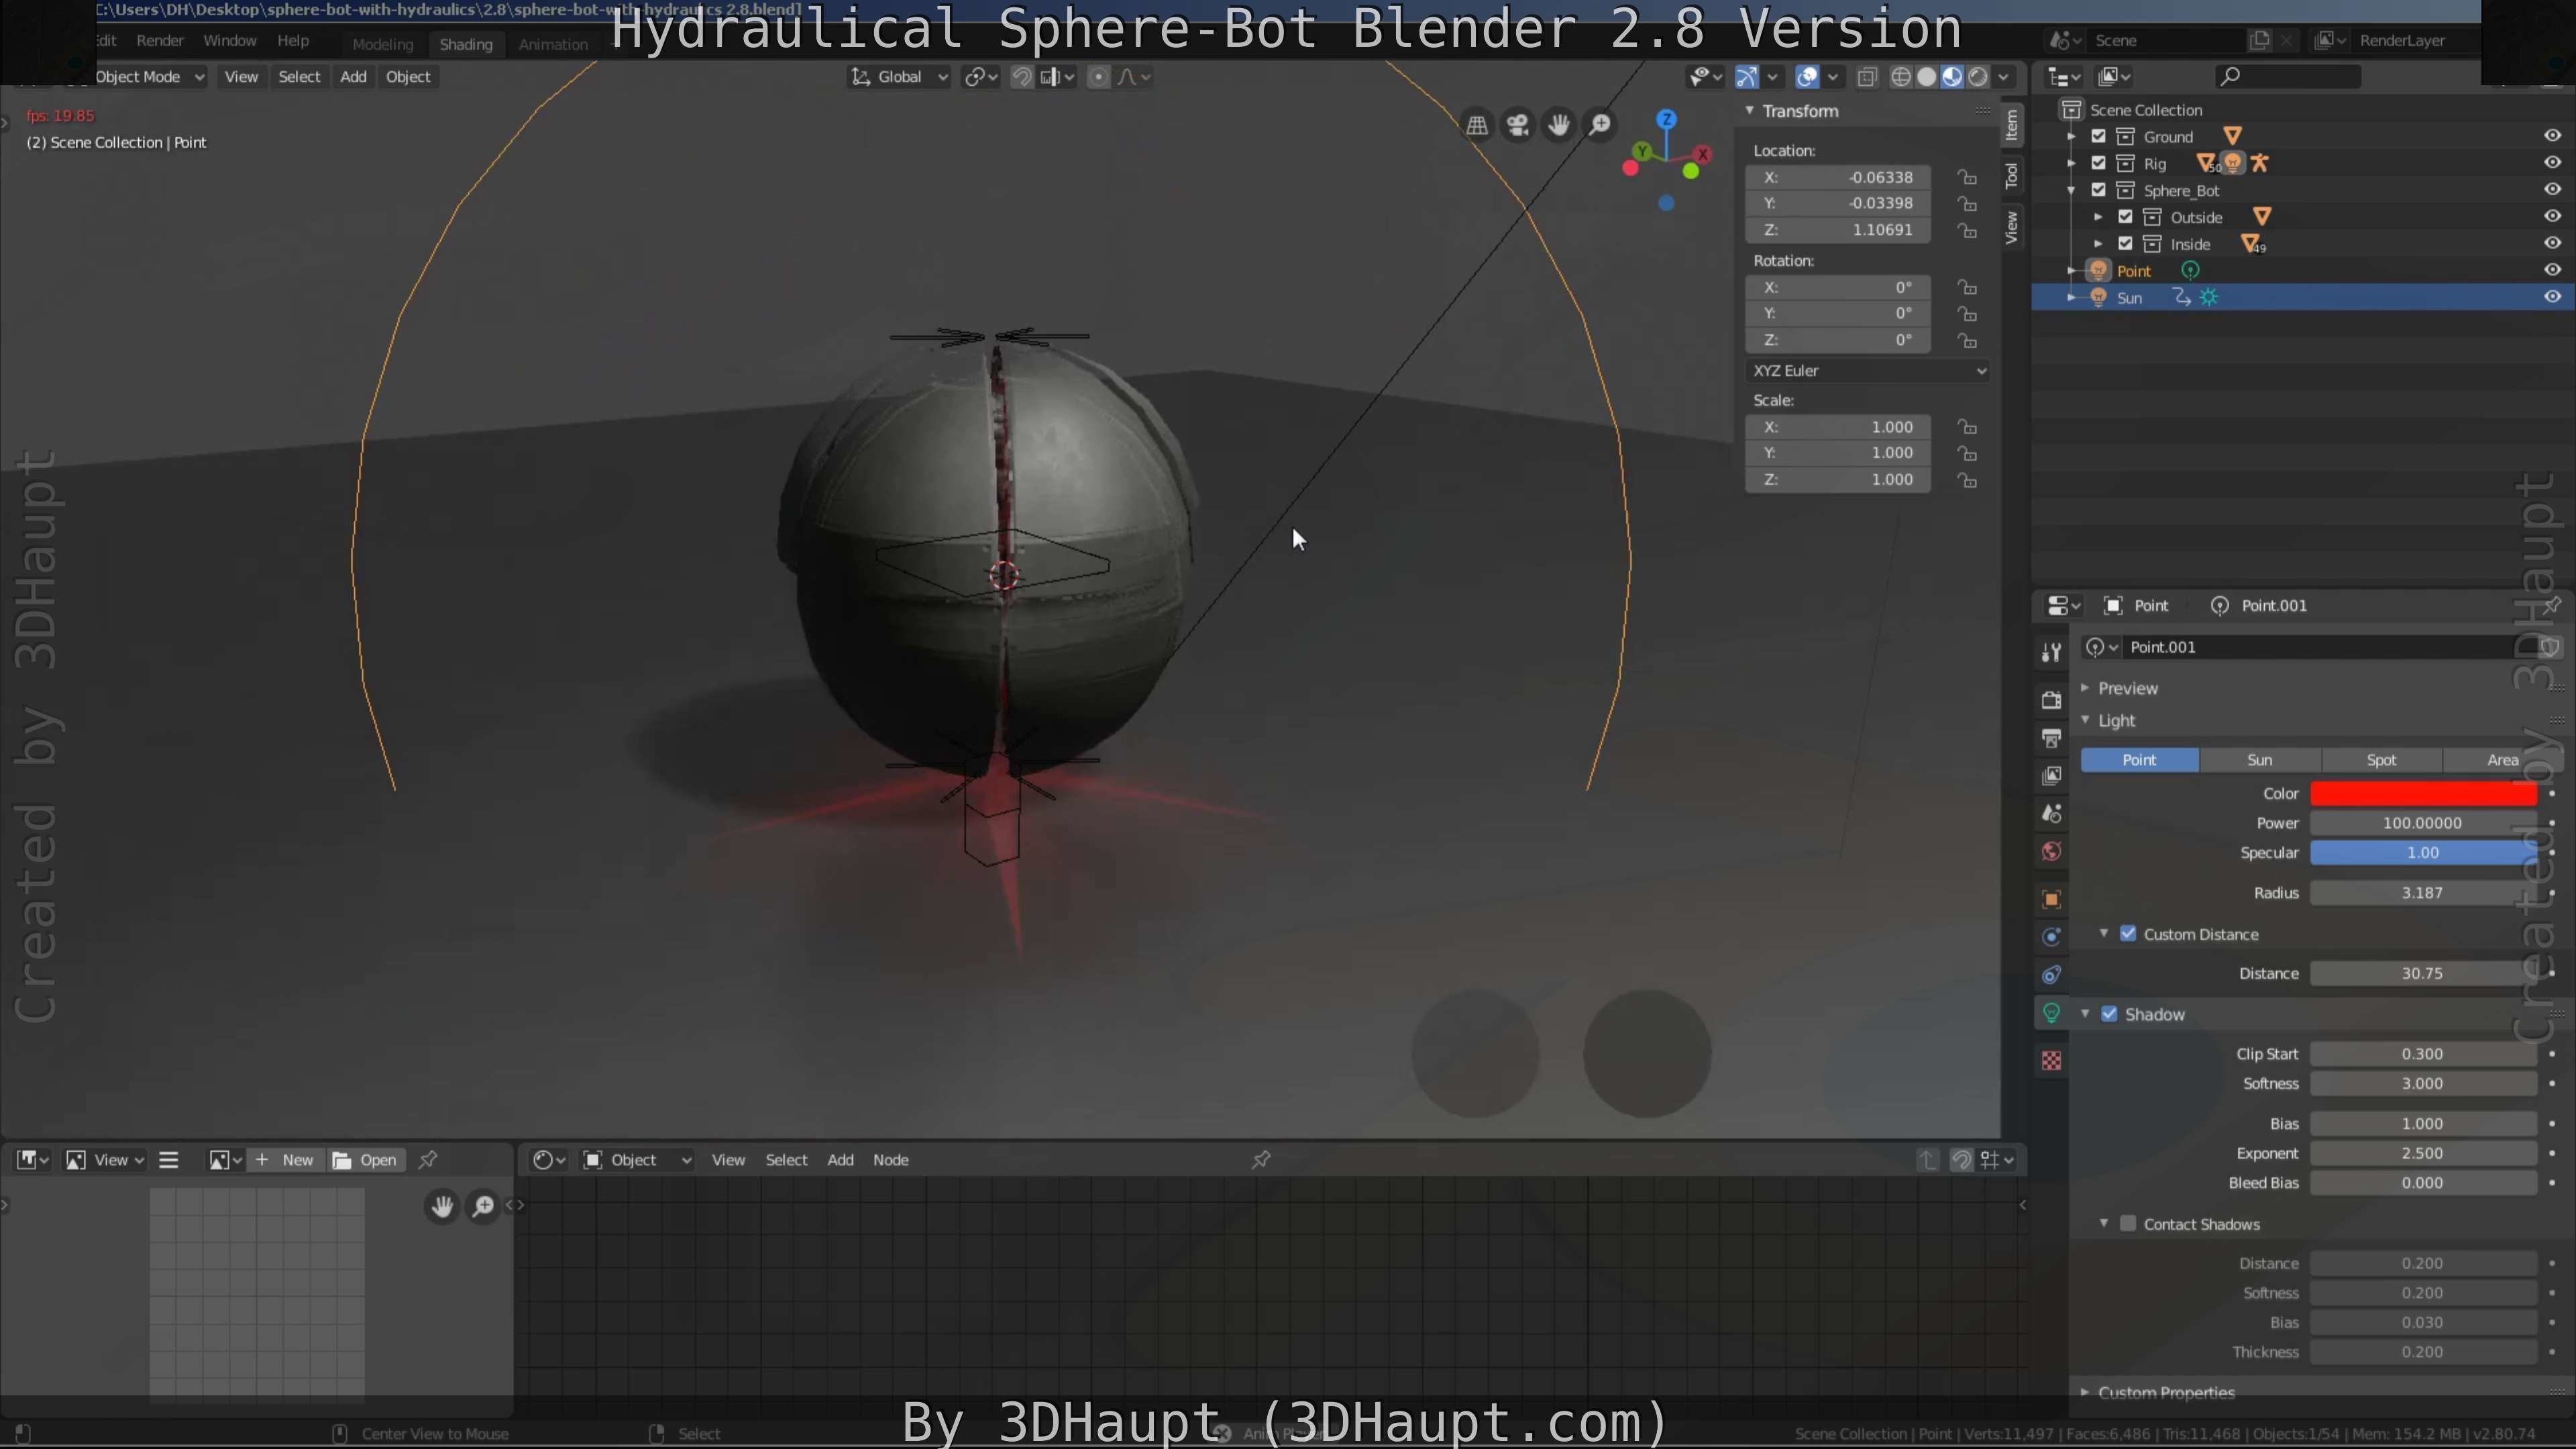Open the Global transform orientation dropdown
This screenshot has width=2576, height=1449.
click(899, 77)
